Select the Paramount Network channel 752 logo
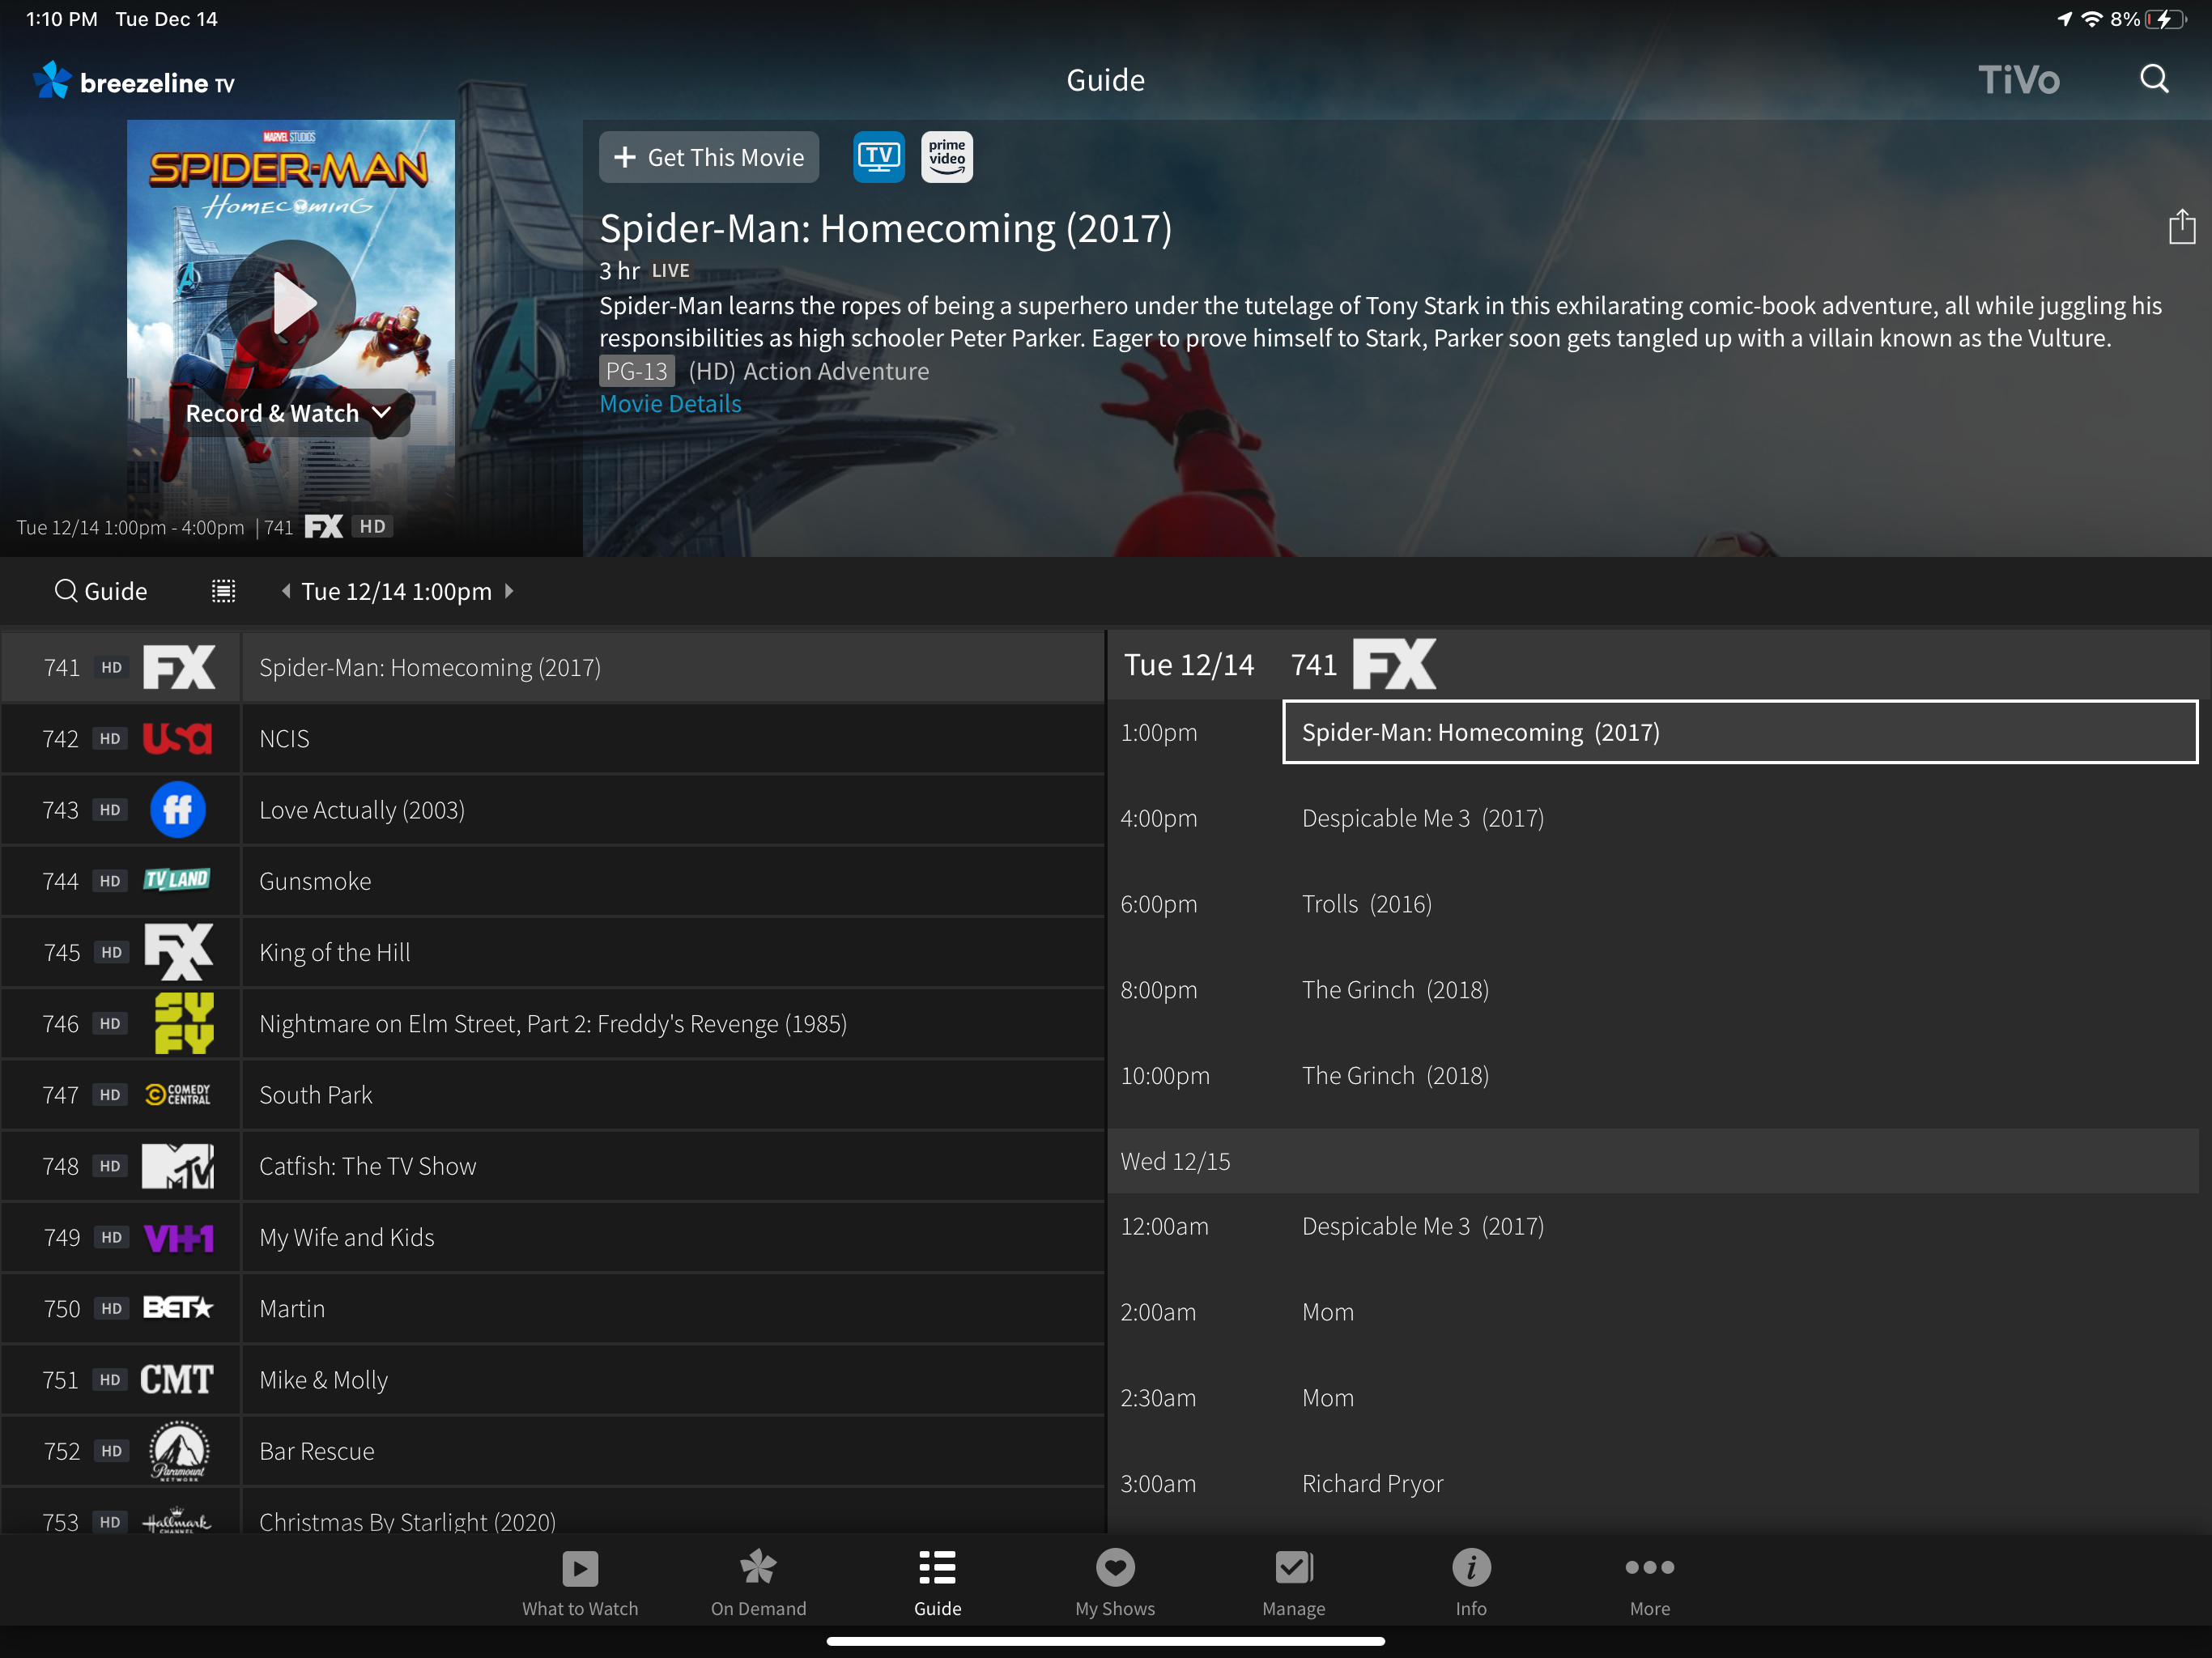The width and height of the screenshot is (2212, 1658). (x=179, y=1451)
